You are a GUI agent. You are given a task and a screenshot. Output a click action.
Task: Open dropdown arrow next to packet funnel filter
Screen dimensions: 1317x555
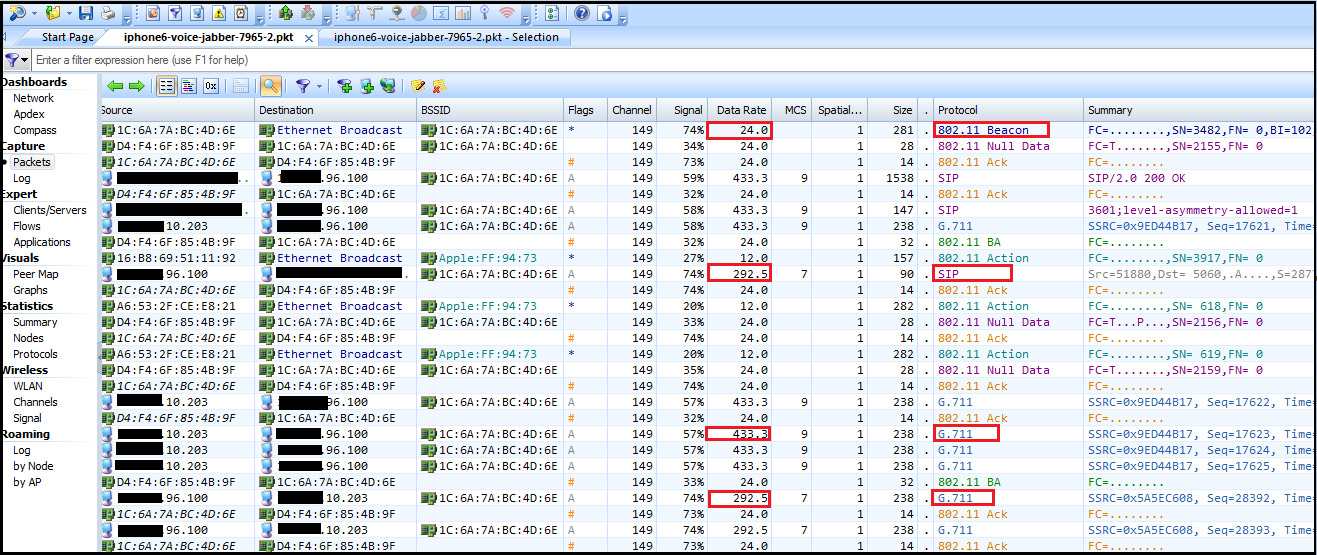319,87
